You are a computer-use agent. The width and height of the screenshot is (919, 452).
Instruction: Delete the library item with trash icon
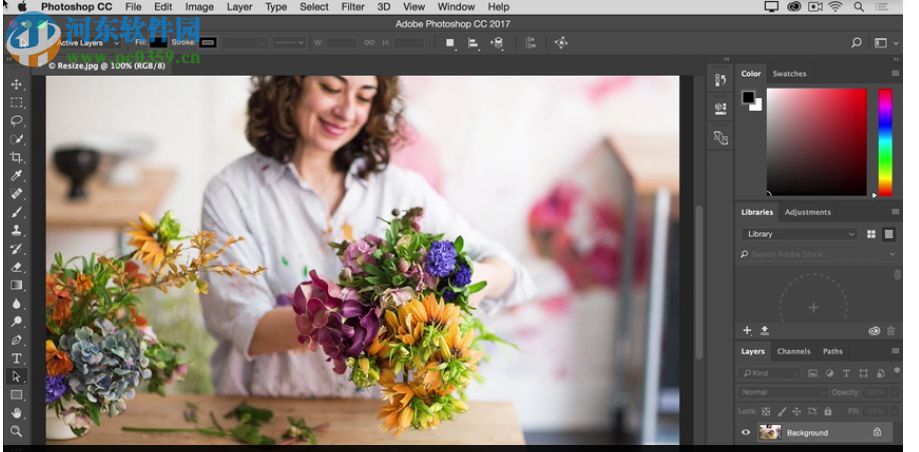891,331
